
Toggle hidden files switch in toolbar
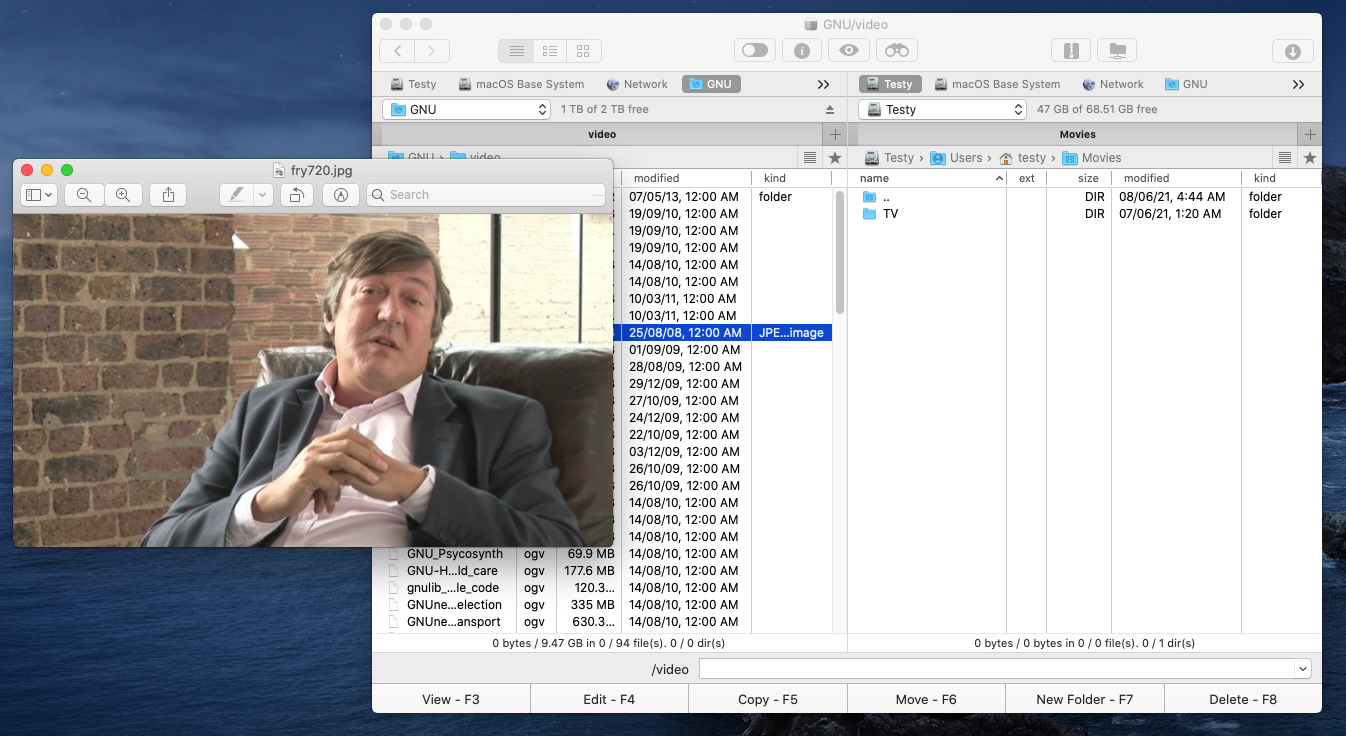pyautogui.click(x=755, y=51)
